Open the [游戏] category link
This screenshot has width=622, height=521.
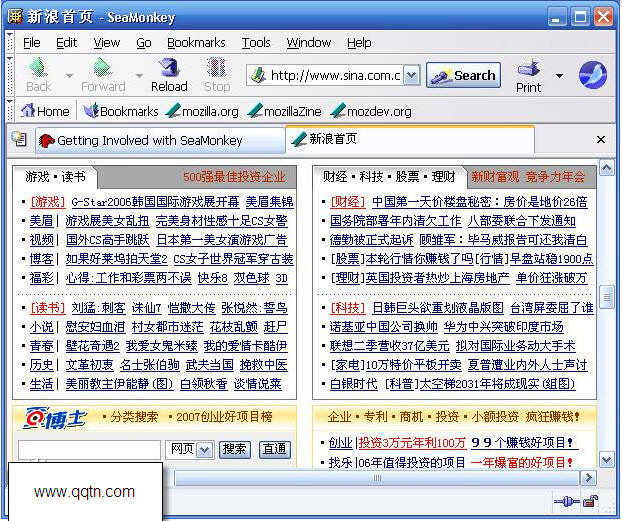(48, 202)
